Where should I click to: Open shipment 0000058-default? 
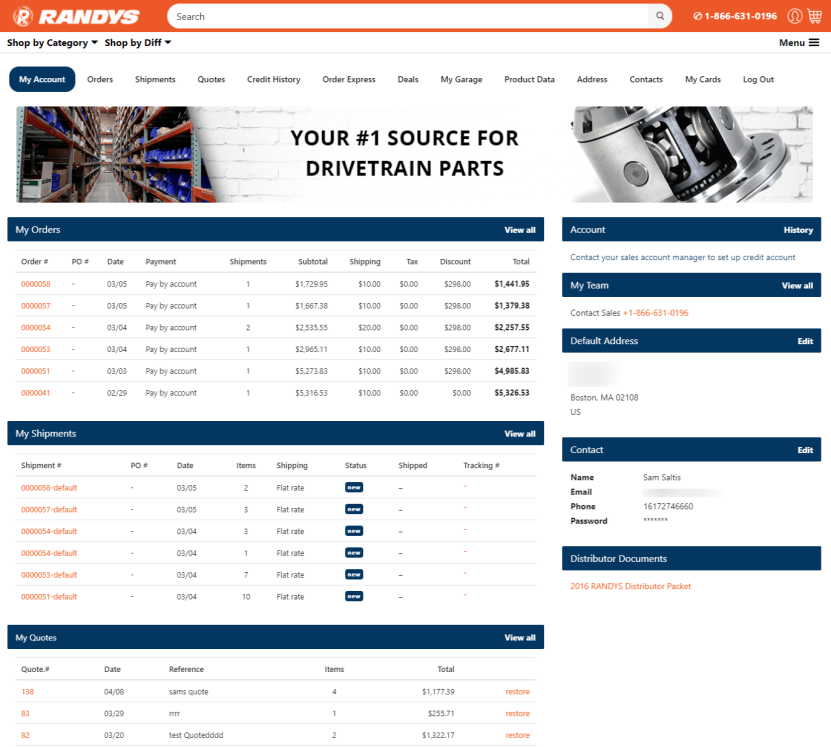pyautogui.click(x=49, y=487)
